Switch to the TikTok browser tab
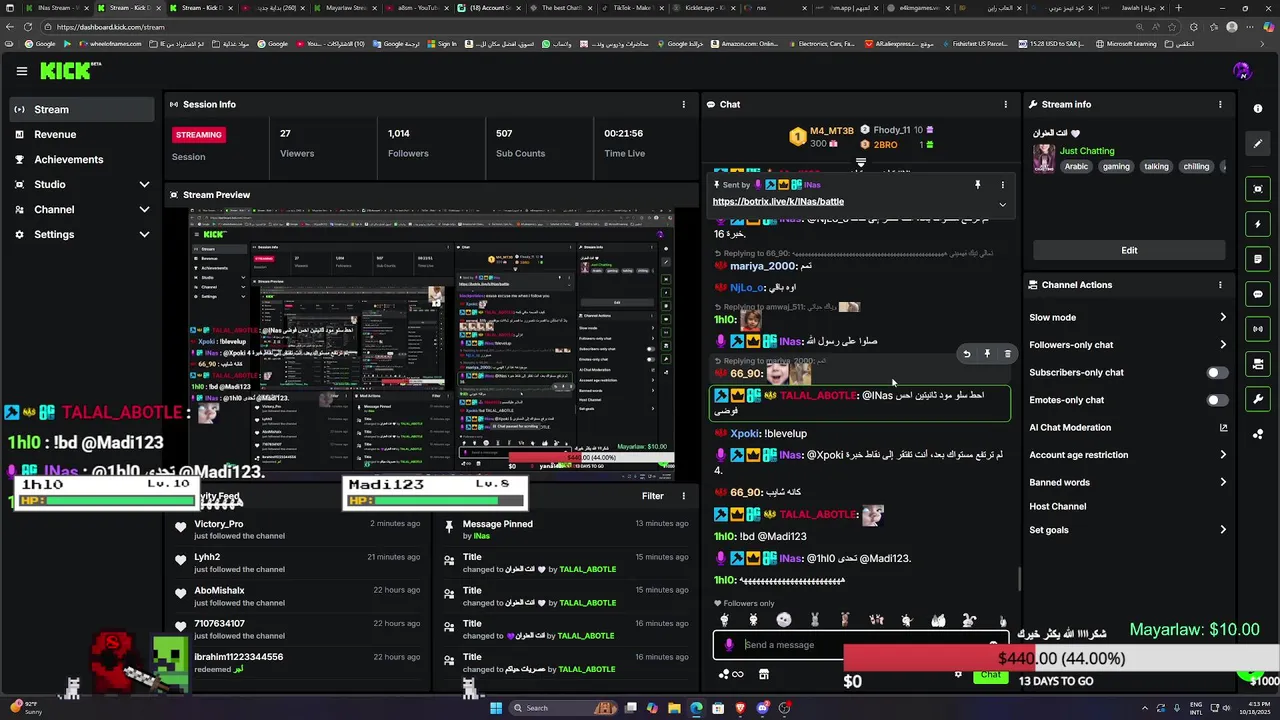Screen dimensions: 1280x720 631,8
